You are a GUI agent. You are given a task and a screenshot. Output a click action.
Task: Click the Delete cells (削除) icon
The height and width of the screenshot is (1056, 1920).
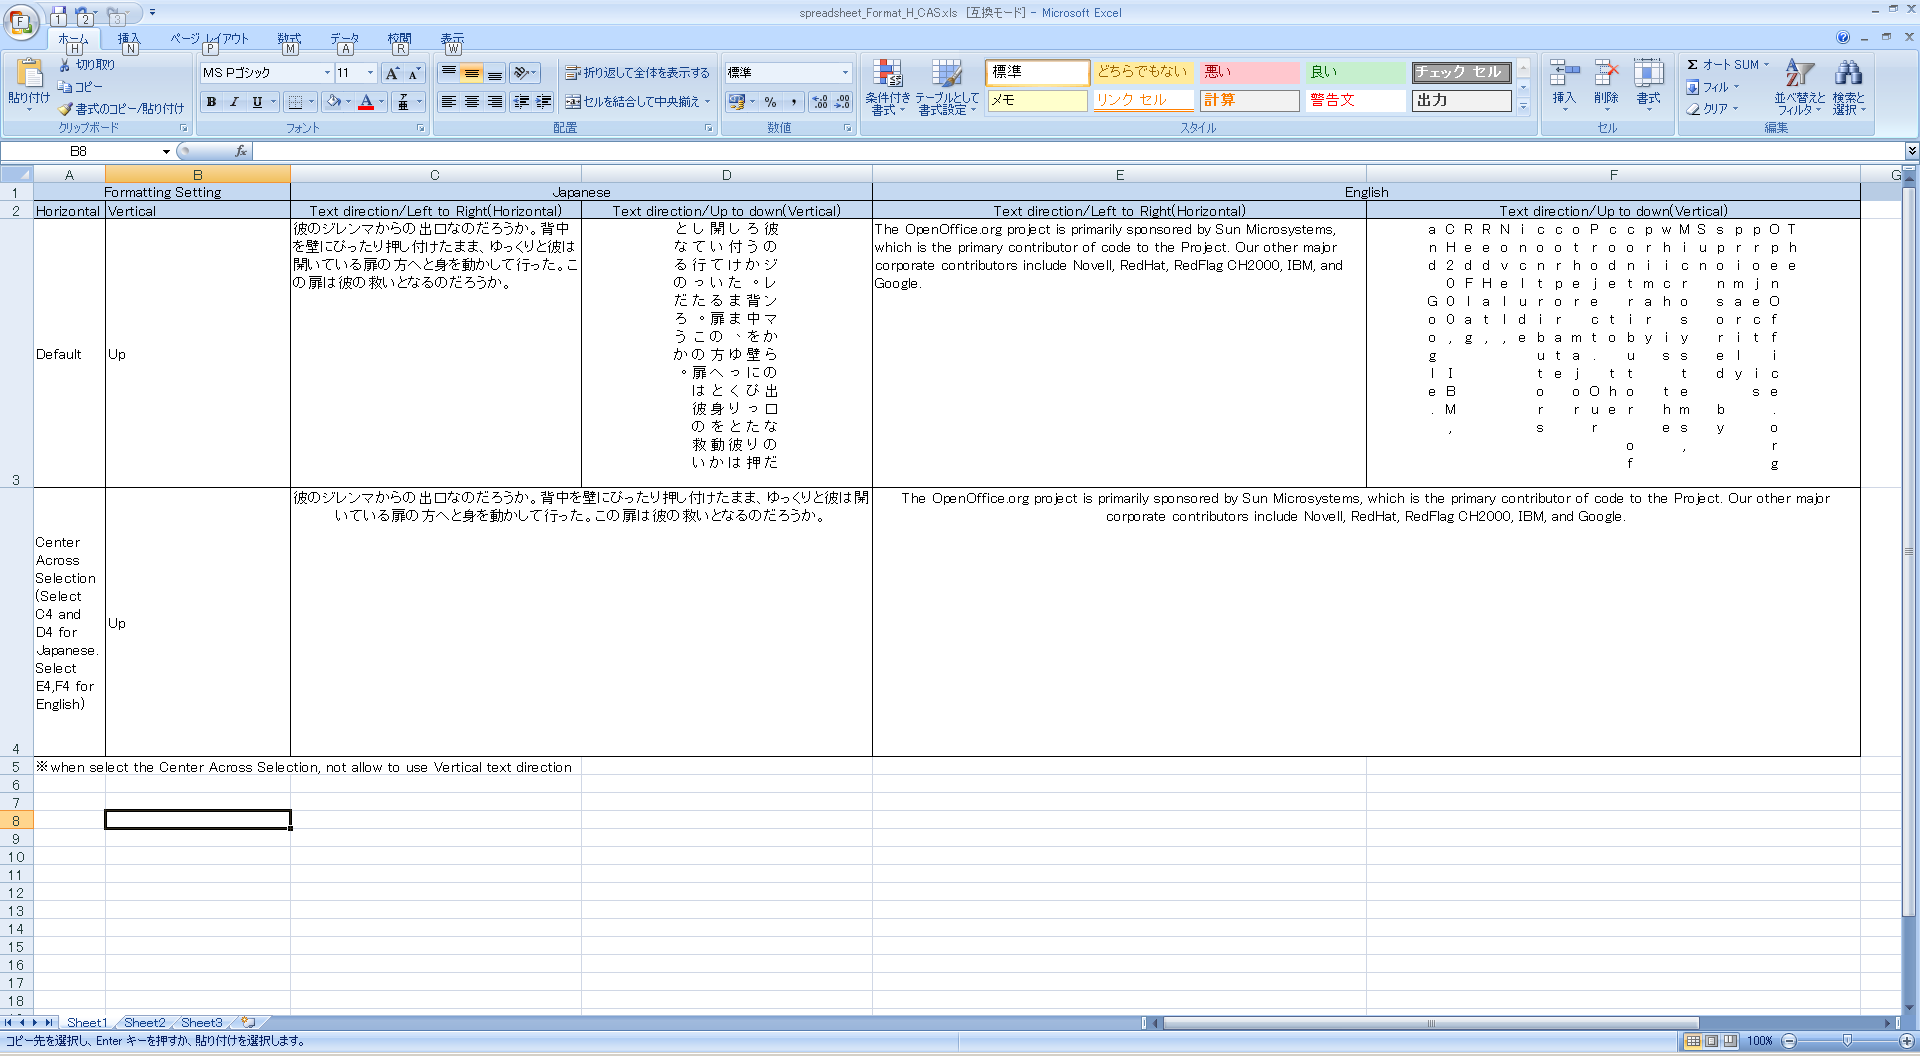[x=1606, y=82]
